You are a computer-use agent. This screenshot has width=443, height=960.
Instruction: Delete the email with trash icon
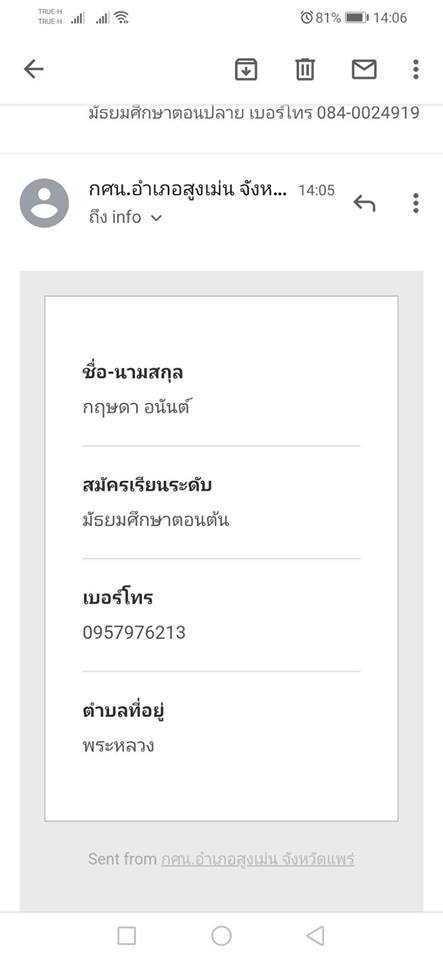click(x=305, y=69)
